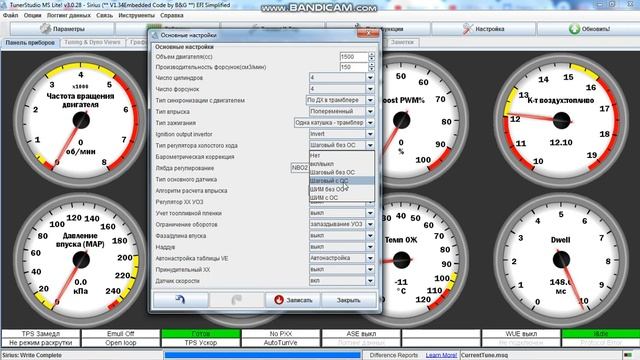Open the Тип зажигания dropdown
Viewport: 640px width, 360px height.
tap(370, 122)
